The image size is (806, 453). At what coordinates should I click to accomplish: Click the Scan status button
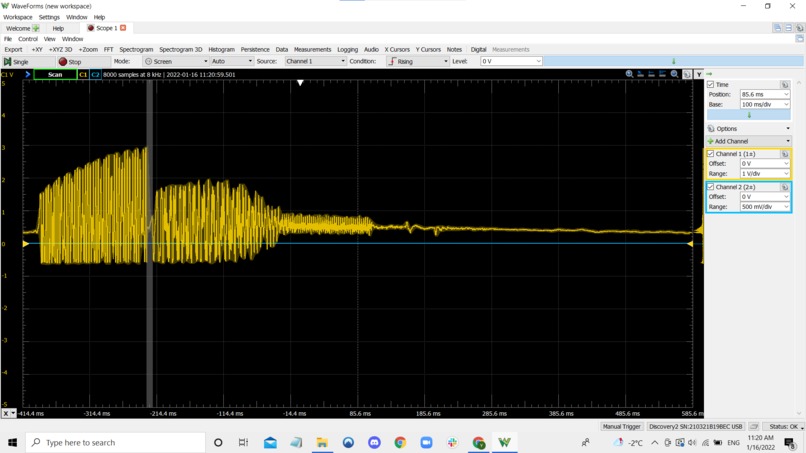point(55,75)
